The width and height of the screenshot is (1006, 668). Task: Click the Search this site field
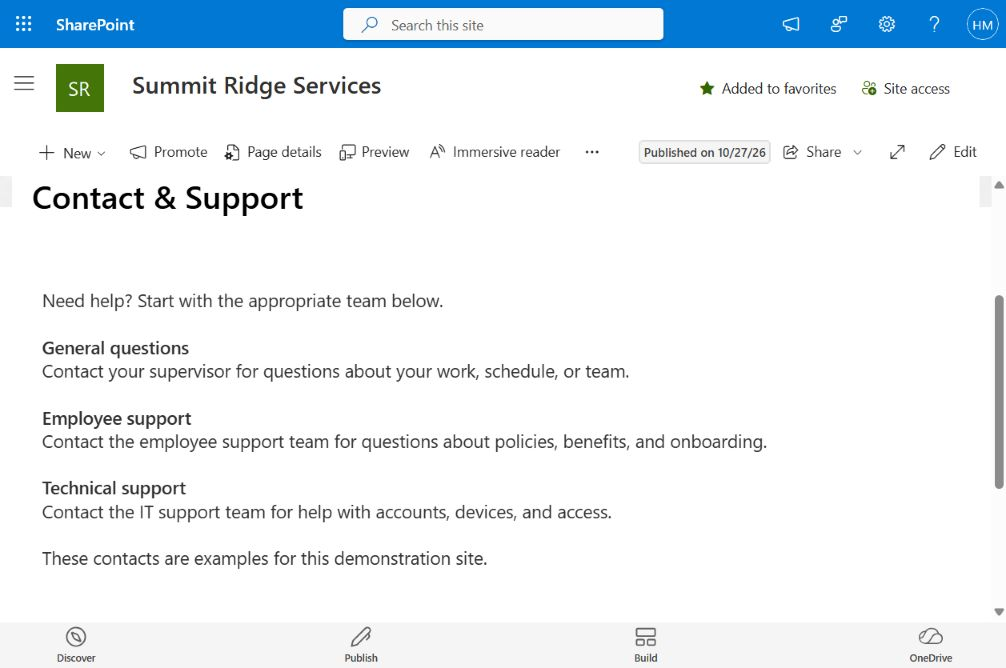(x=503, y=24)
